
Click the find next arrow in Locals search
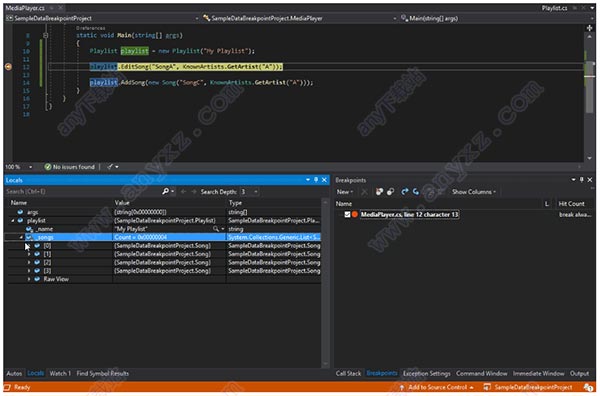coord(194,192)
